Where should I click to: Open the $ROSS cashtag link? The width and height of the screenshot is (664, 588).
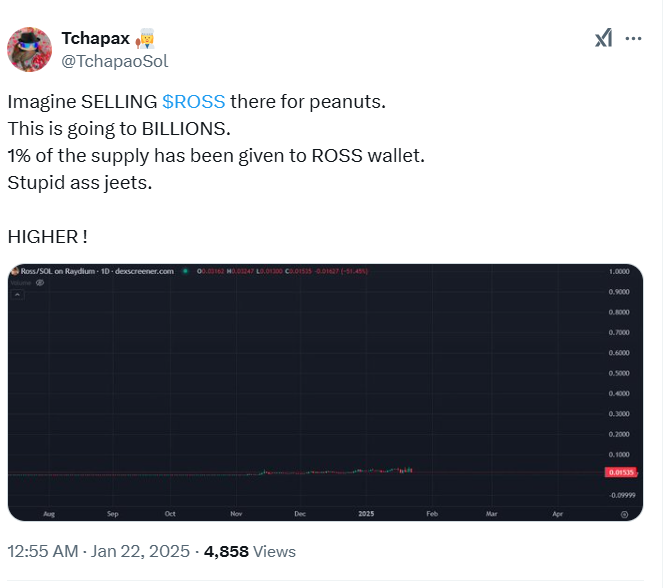click(x=194, y=102)
